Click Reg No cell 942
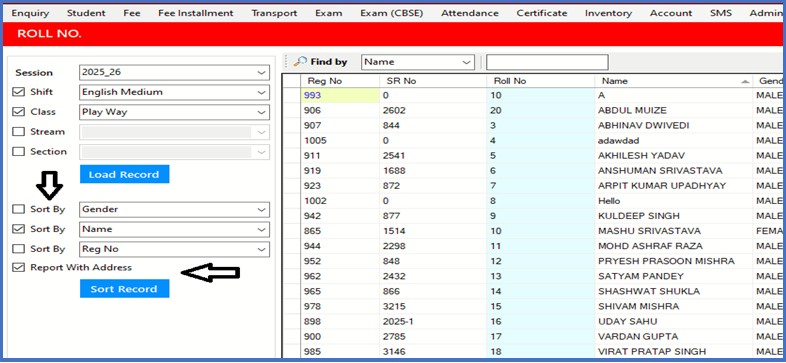Image resolution: width=786 pixels, height=363 pixels. click(x=340, y=216)
